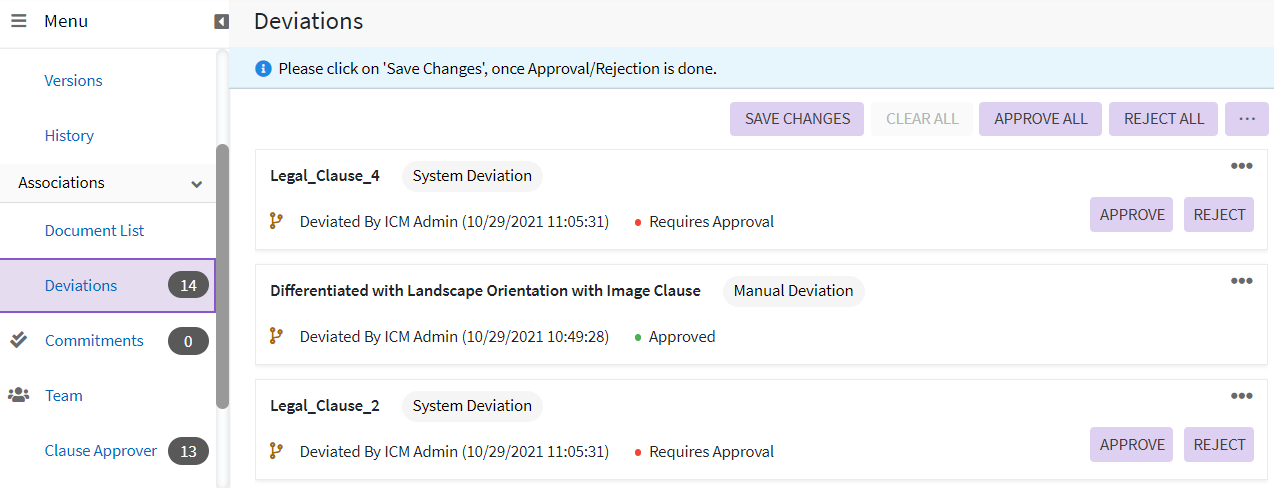Approve the Legal_Clause_4 deviation

[x=1131, y=214]
